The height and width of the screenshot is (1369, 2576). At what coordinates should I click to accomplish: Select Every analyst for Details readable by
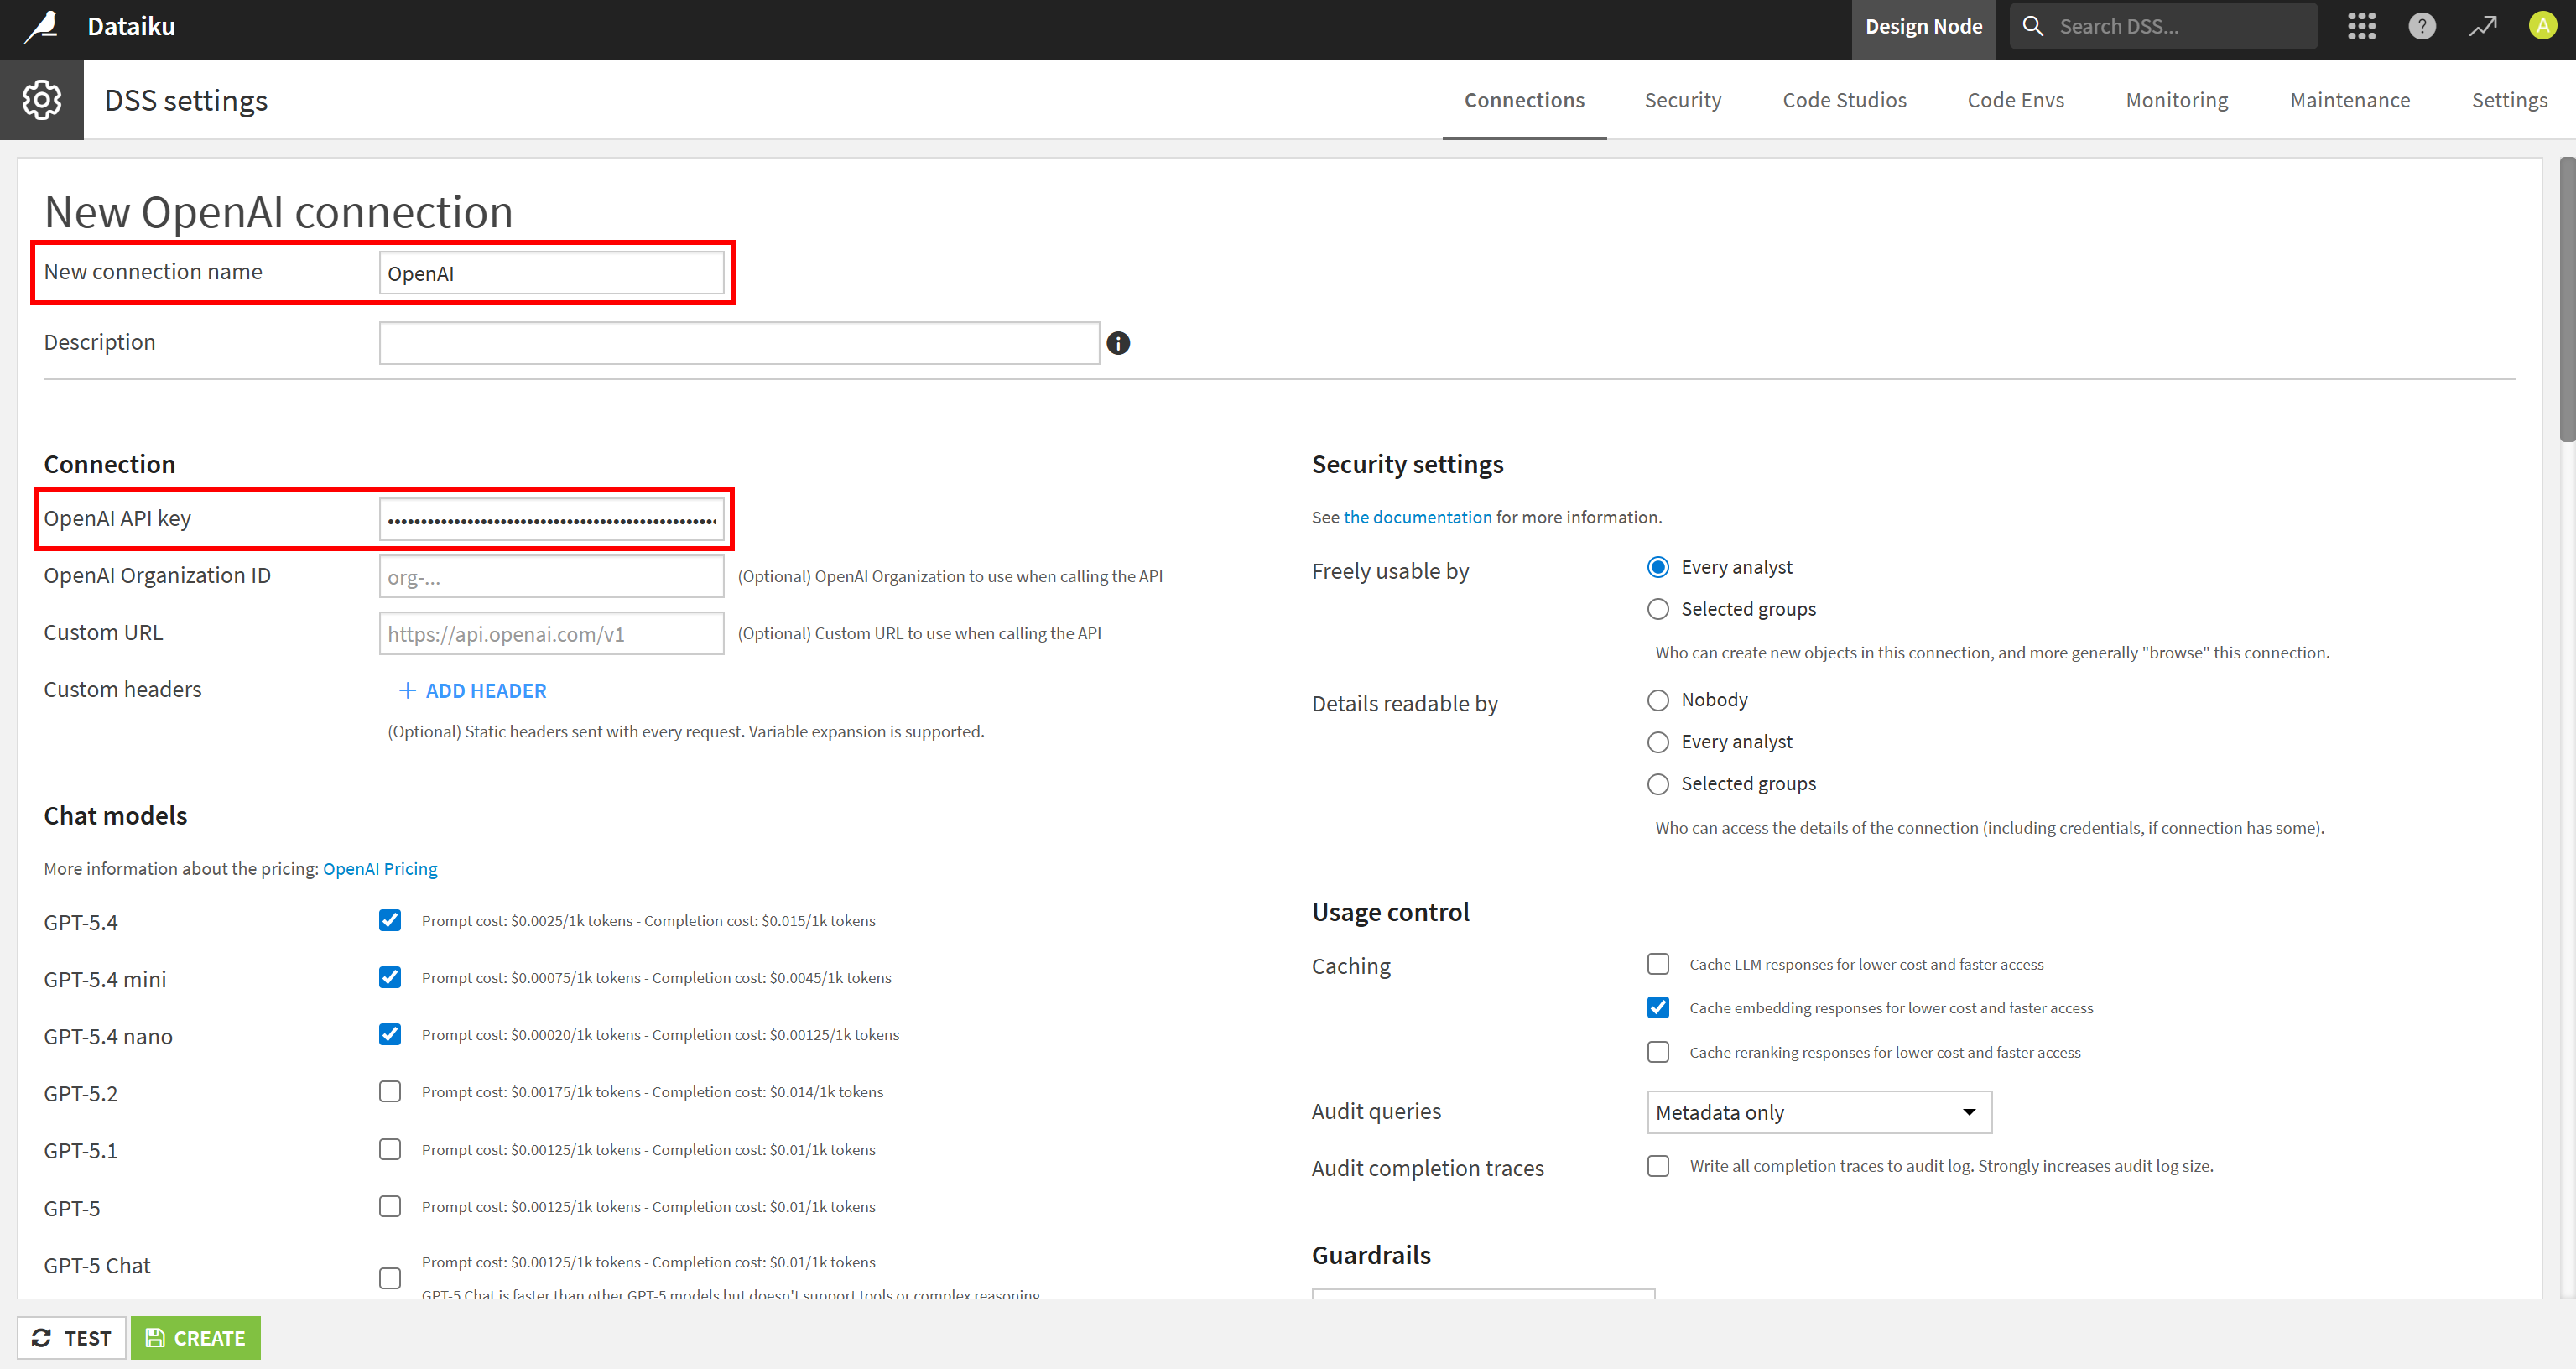[x=1658, y=743]
